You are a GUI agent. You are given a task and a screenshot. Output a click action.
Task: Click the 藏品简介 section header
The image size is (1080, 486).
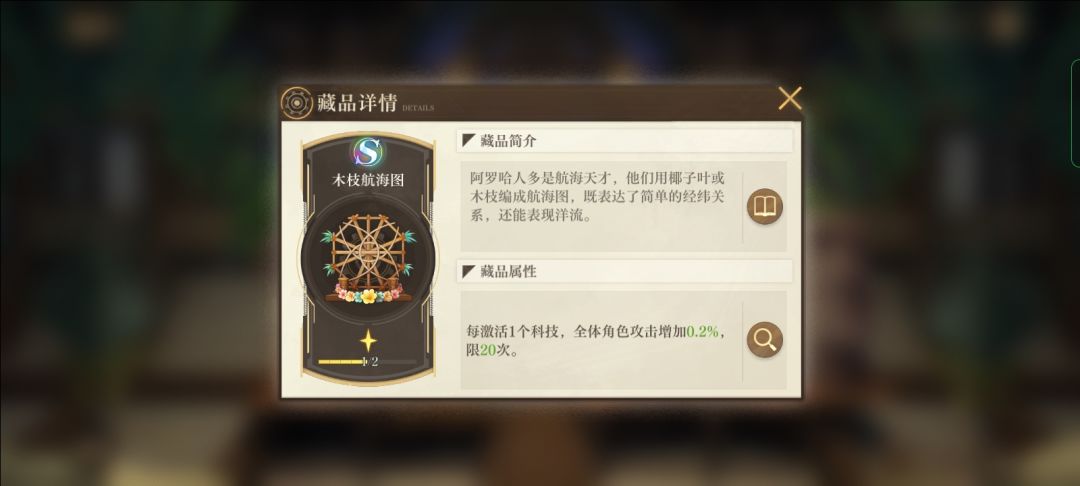point(625,141)
